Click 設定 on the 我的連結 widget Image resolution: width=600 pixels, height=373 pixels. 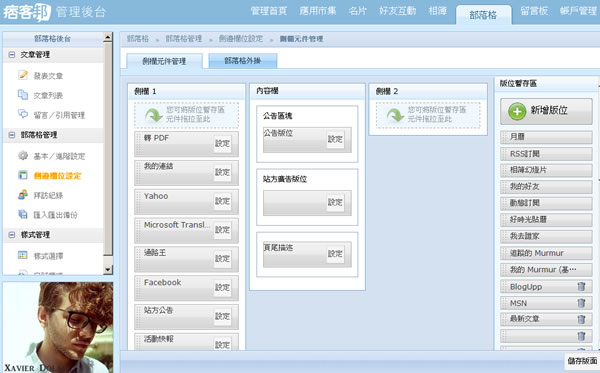coord(222,172)
